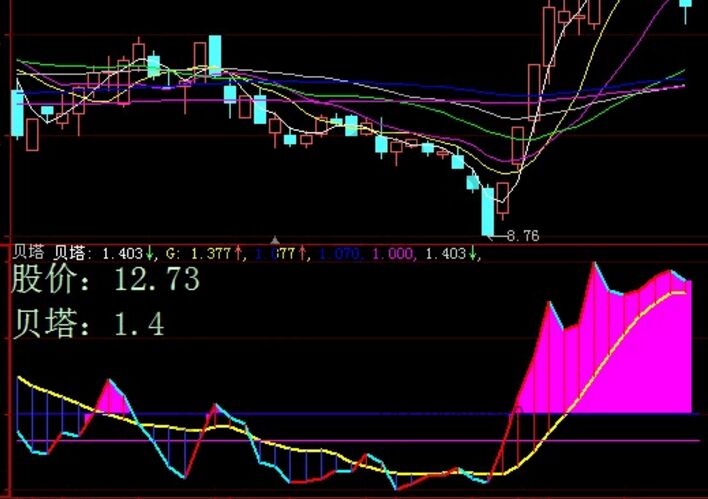Select the last cyan candlestick at top right
This screenshot has width=708, height=499.
pyautogui.click(x=686, y=8)
